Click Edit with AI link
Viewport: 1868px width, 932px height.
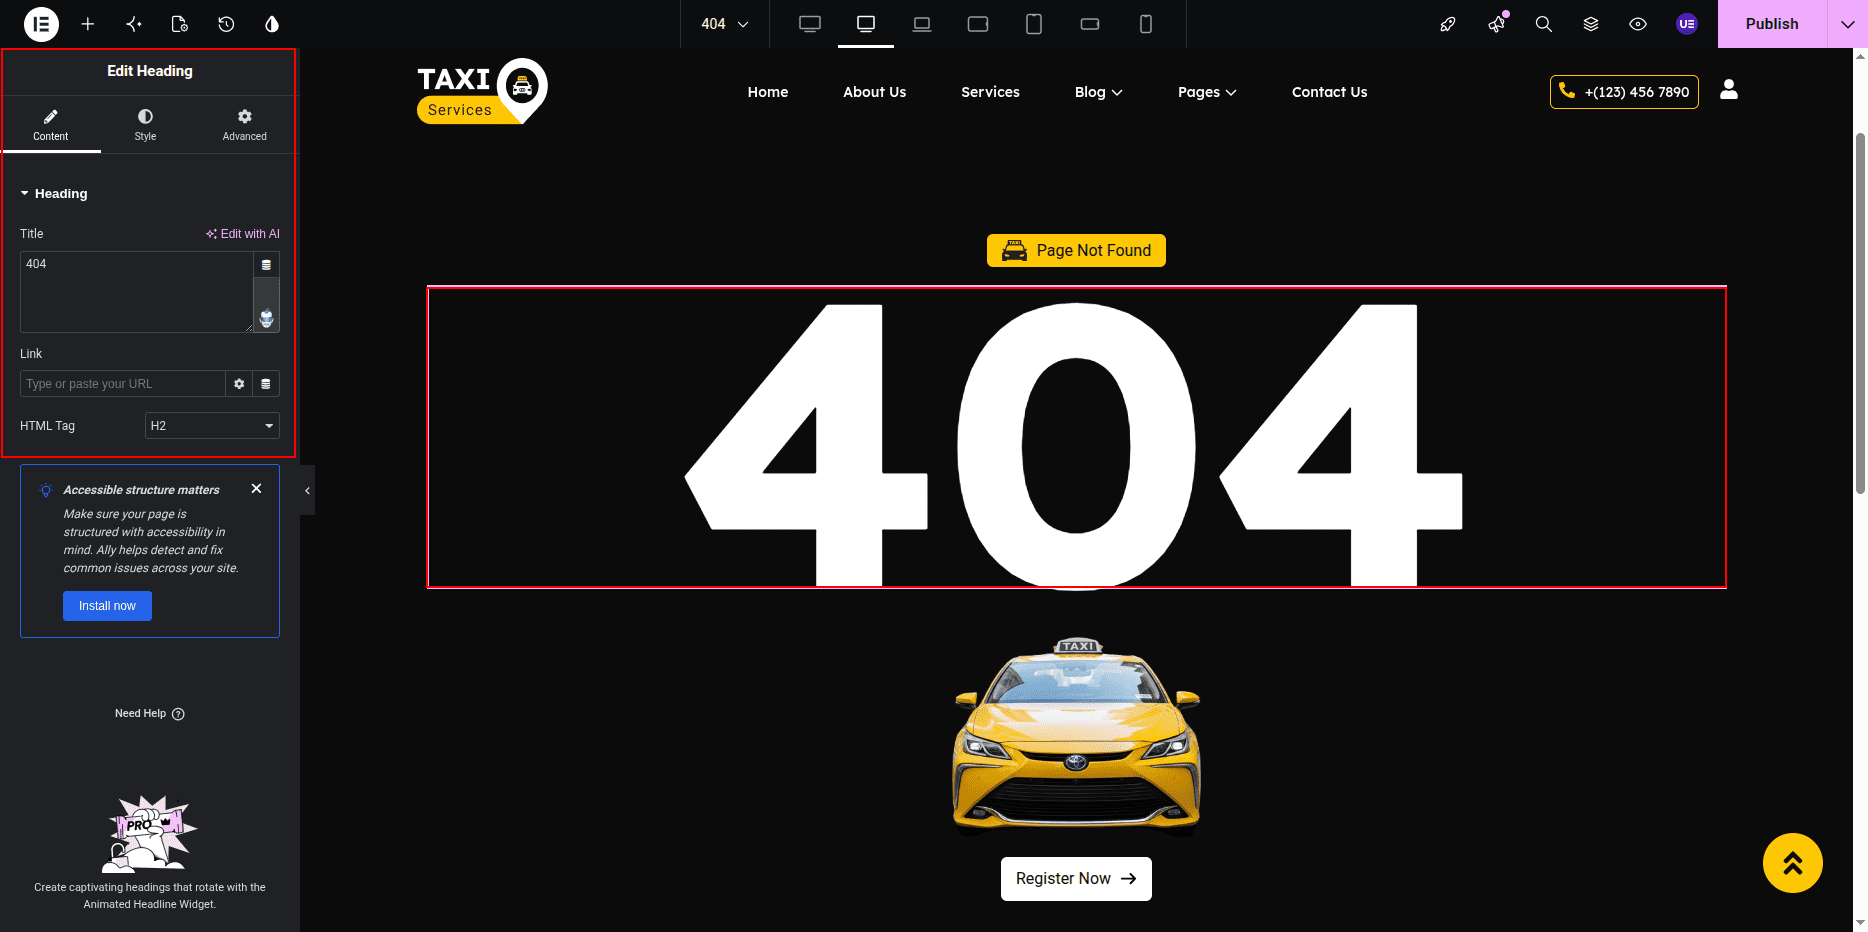[x=243, y=234]
